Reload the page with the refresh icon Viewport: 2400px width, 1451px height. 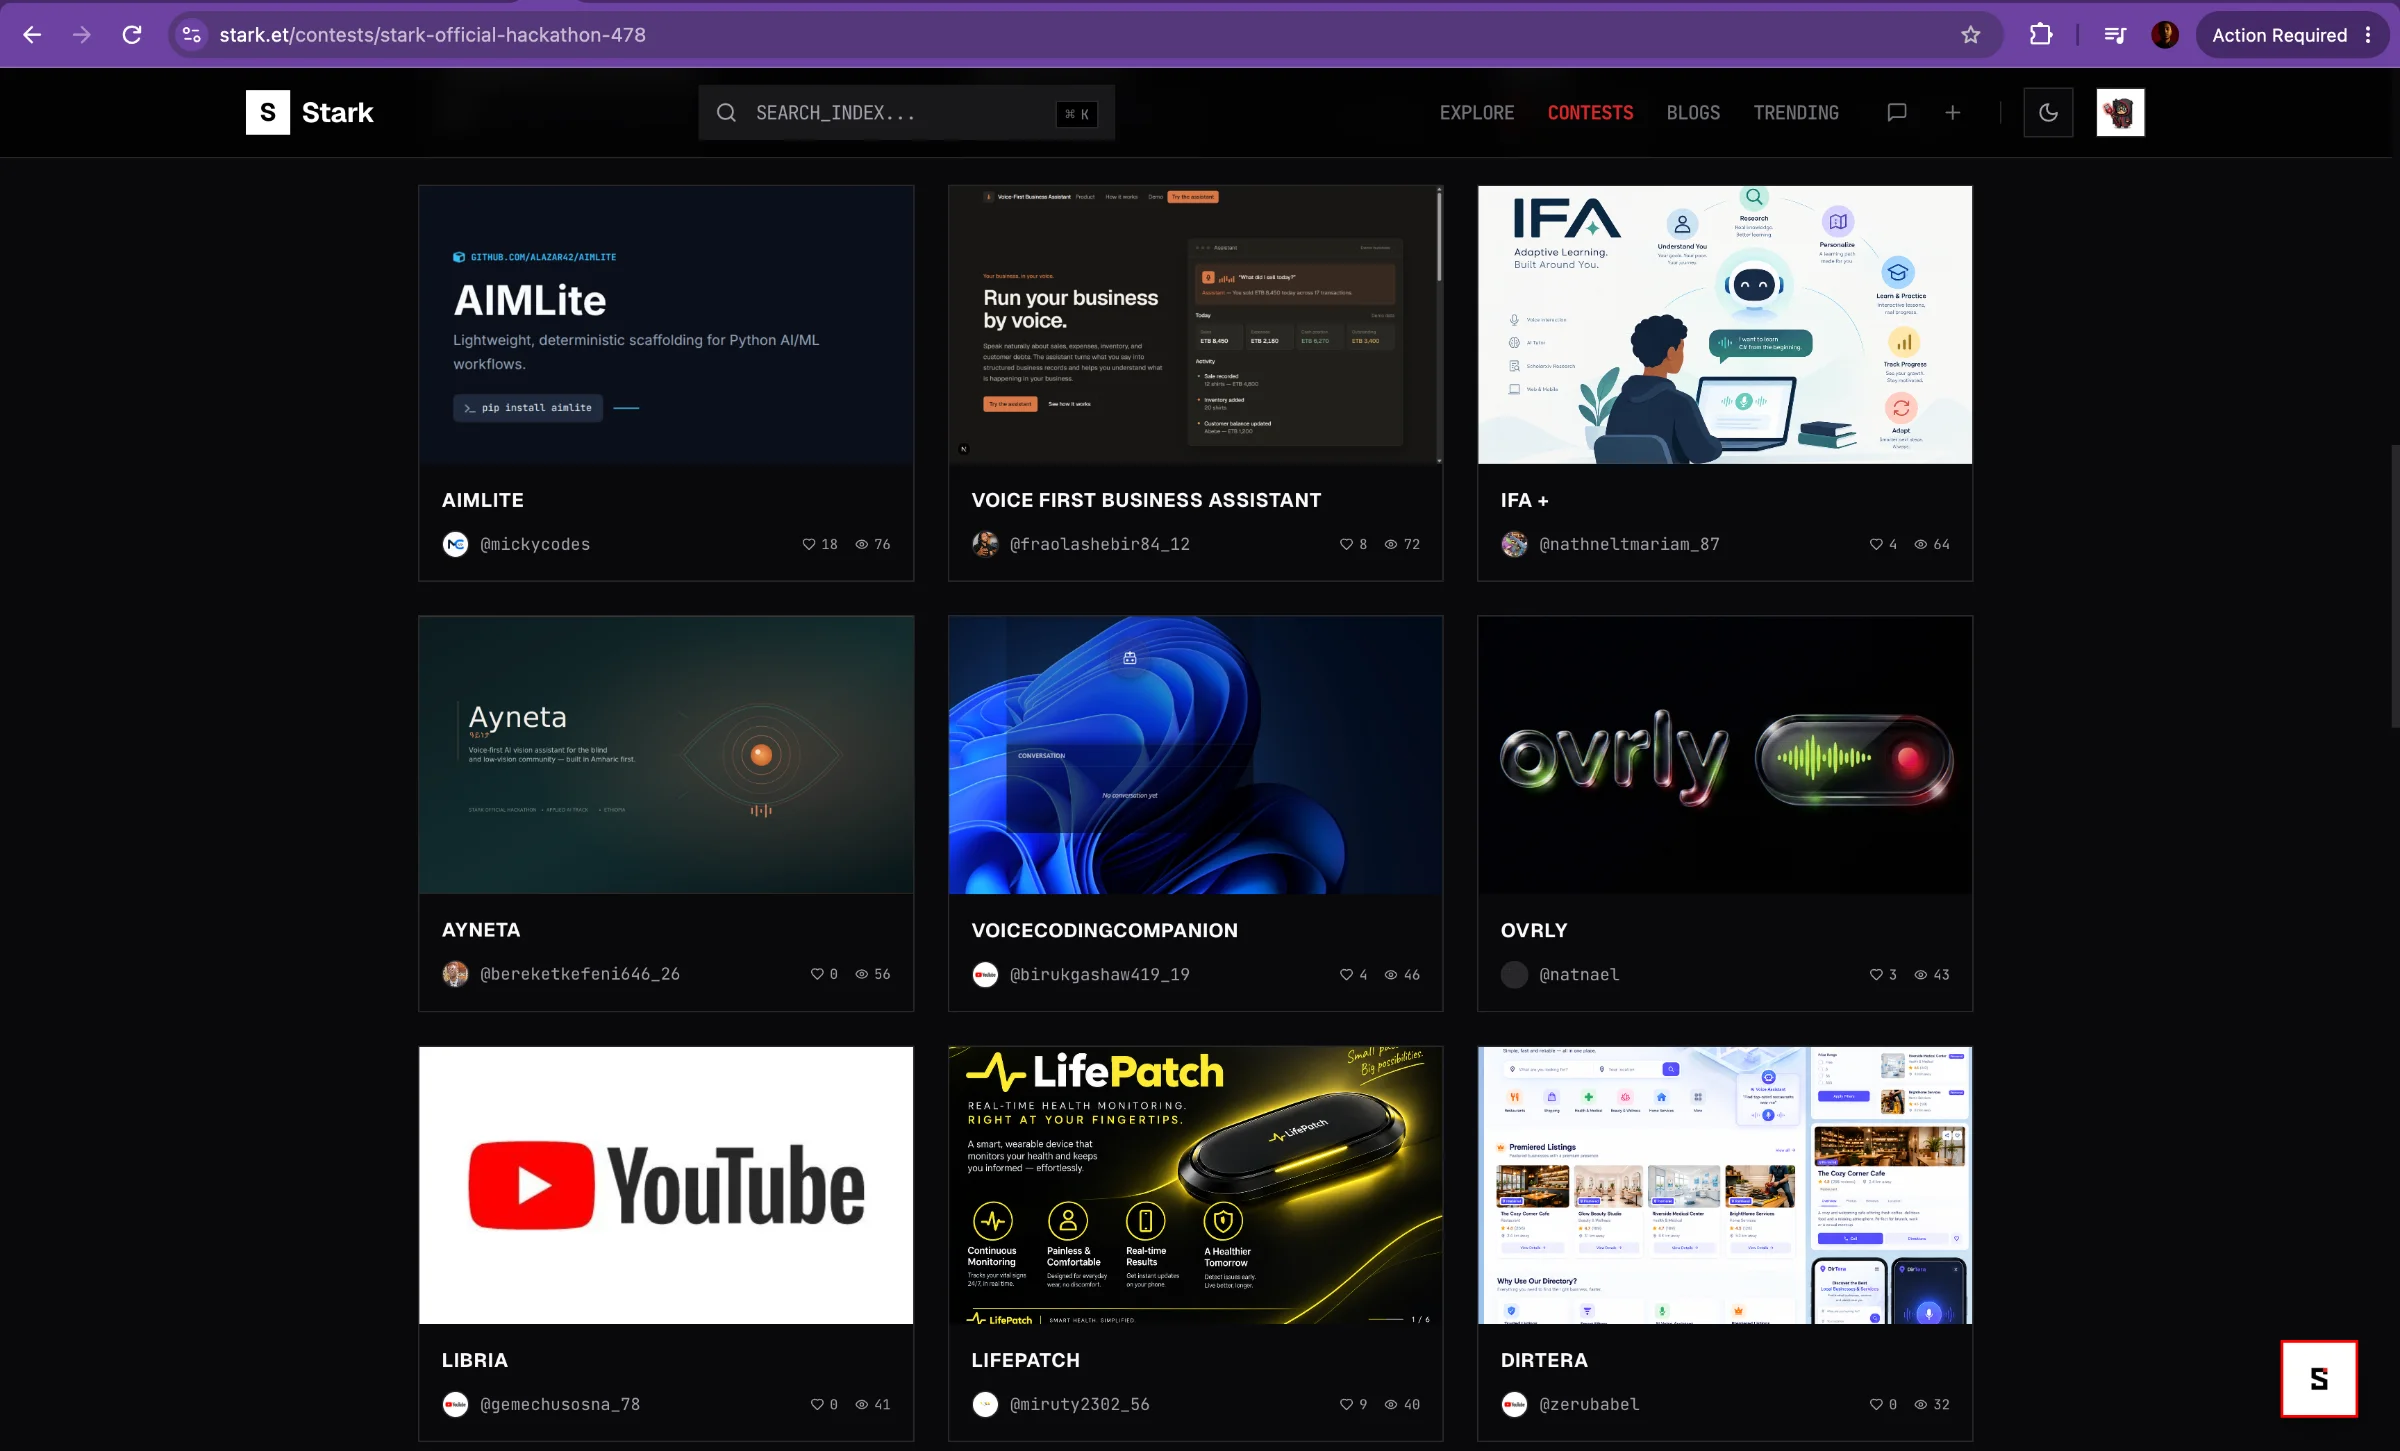pyautogui.click(x=132, y=35)
